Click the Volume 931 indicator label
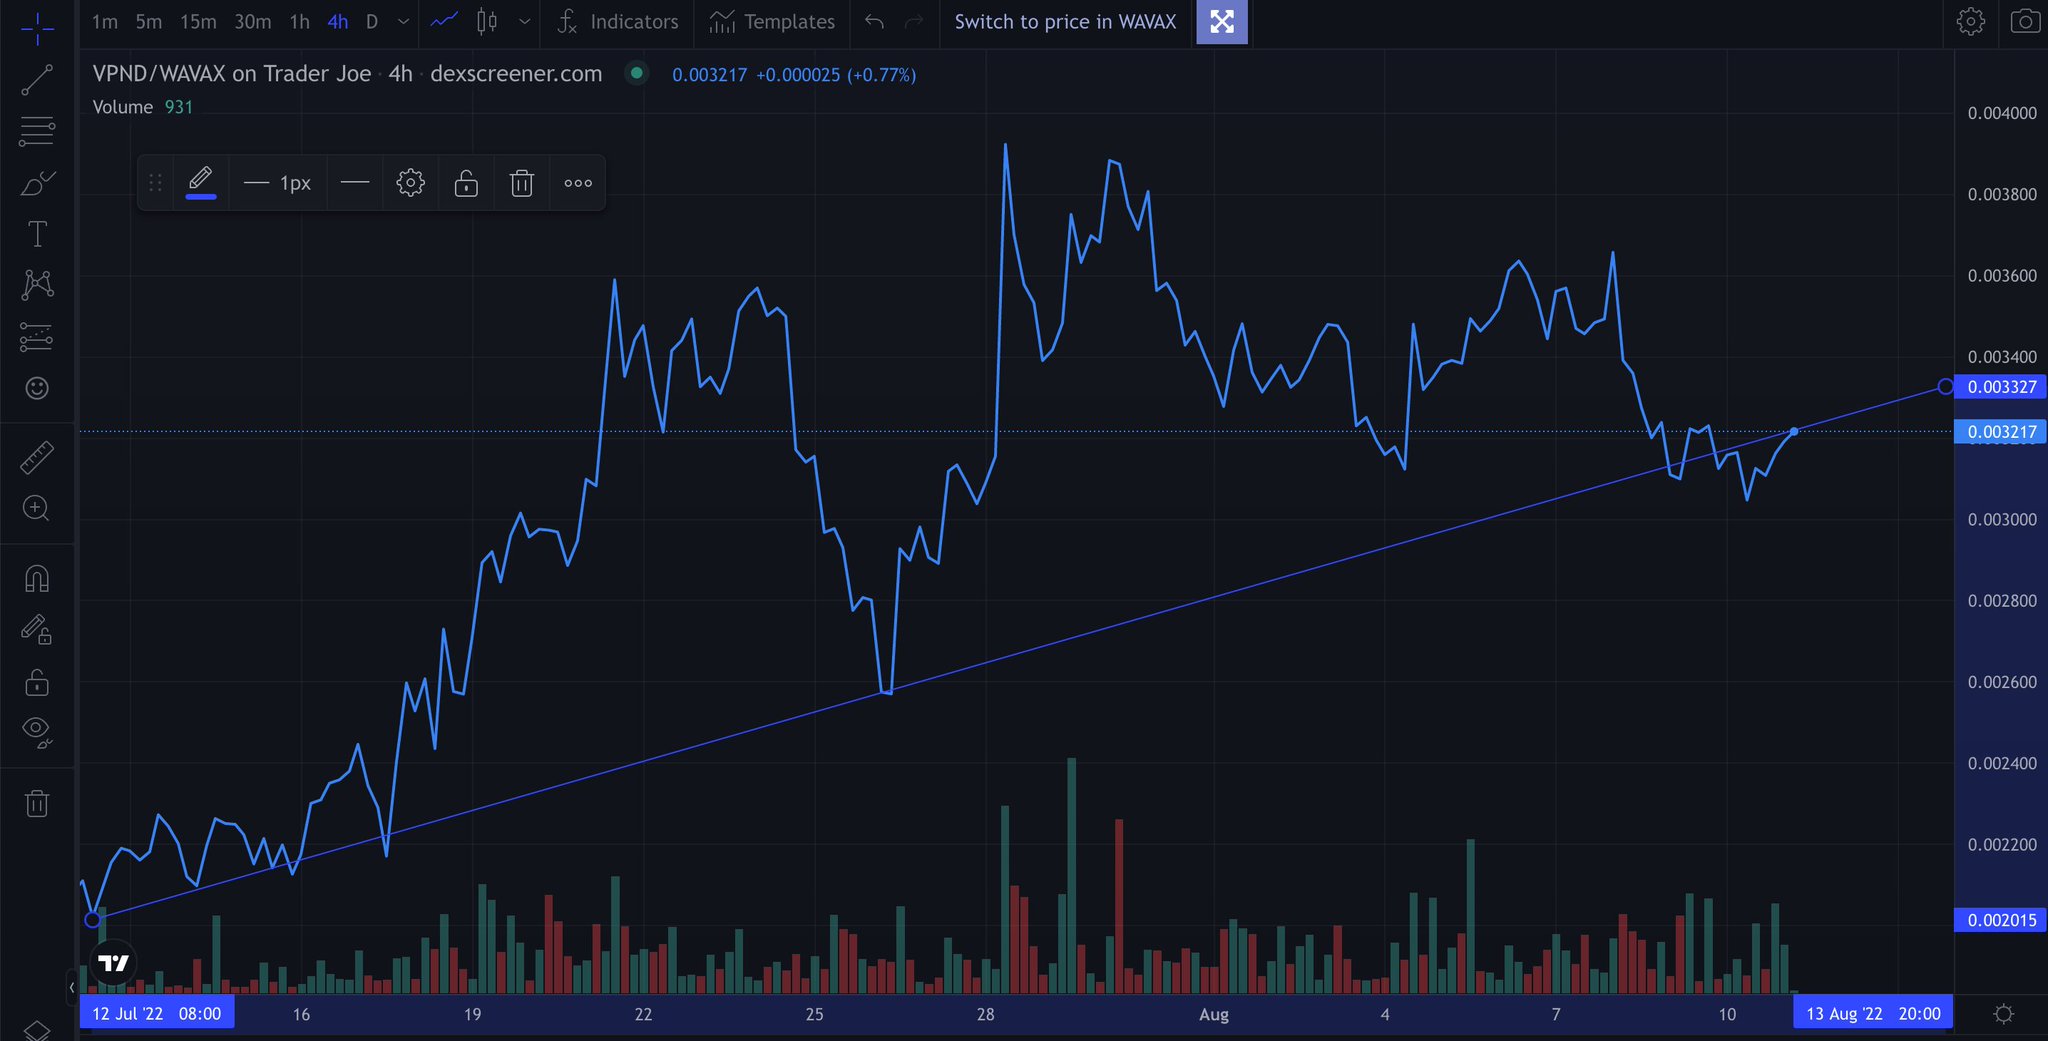The height and width of the screenshot is (1041, 2048). pos(143,107)
